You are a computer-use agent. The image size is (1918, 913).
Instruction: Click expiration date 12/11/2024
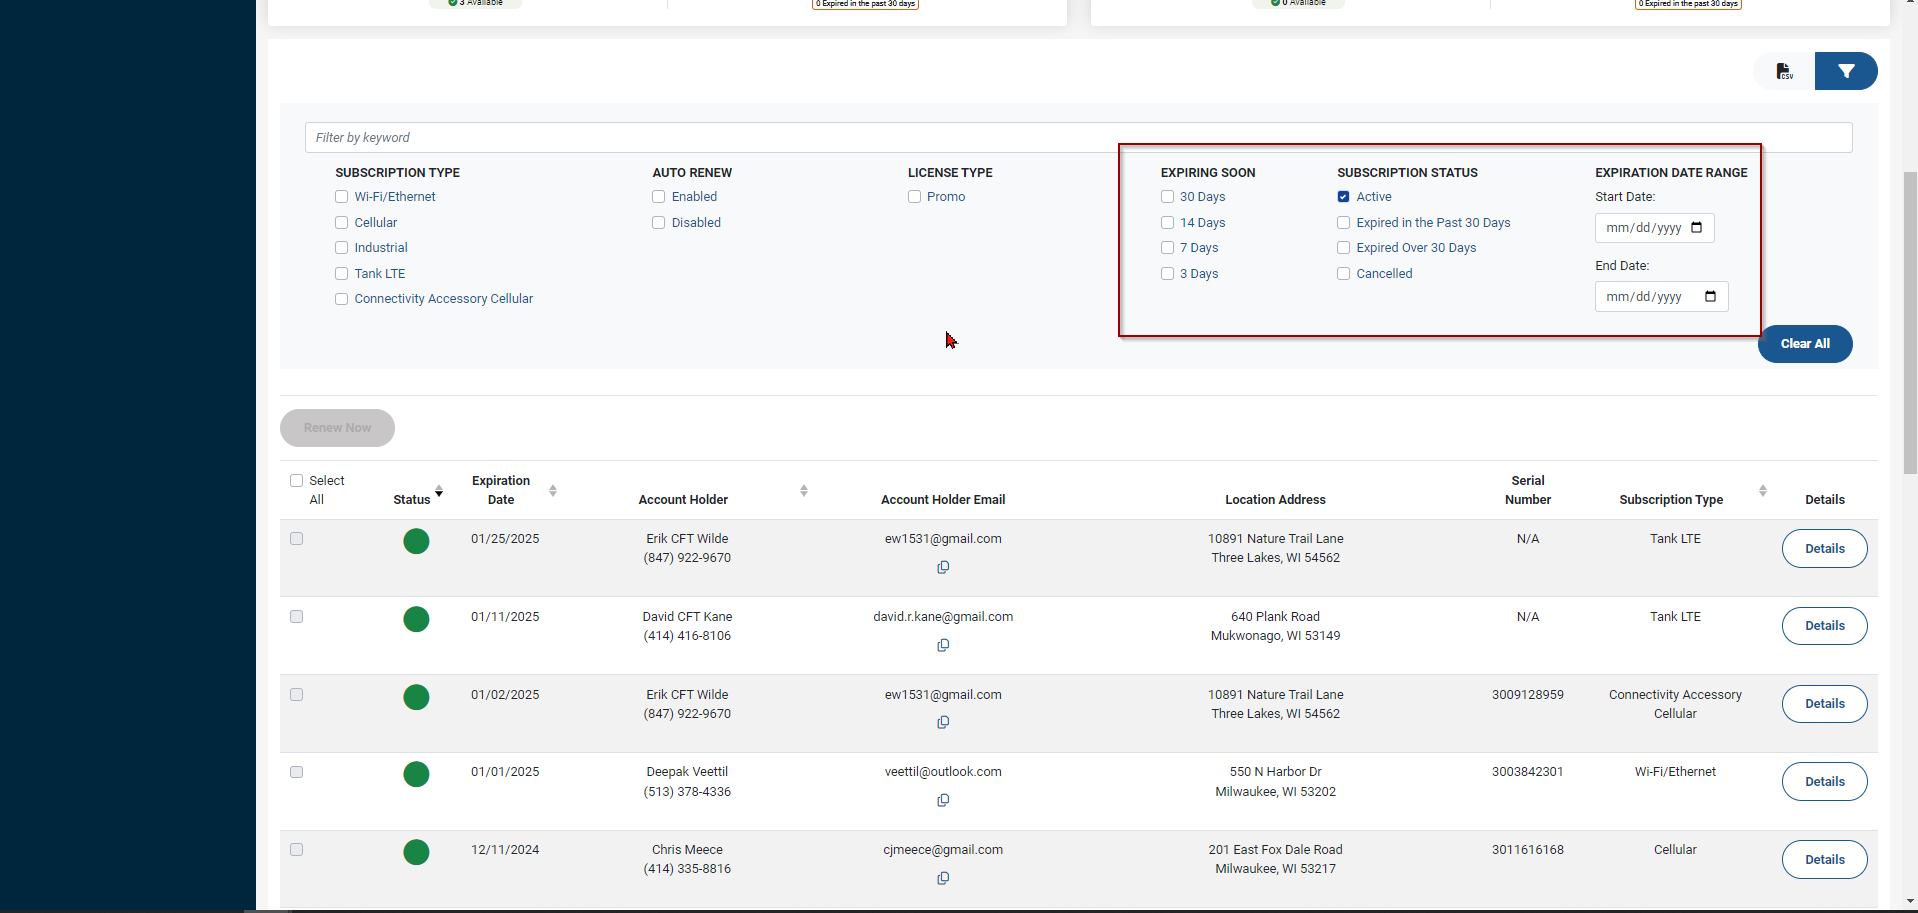point(505,850)
